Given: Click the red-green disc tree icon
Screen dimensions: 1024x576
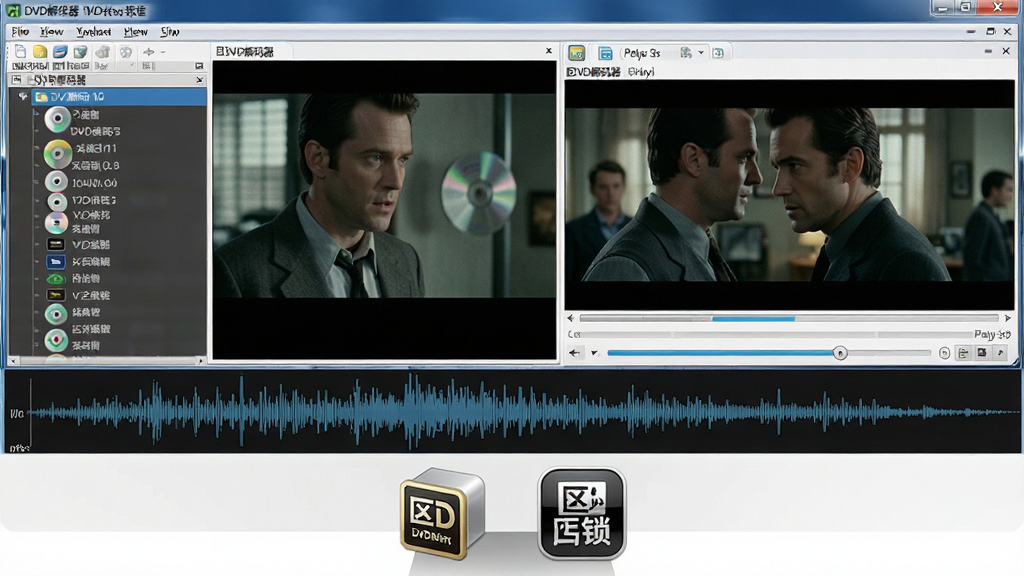Looking at the screenshot, I should click(x=56, y=340).
